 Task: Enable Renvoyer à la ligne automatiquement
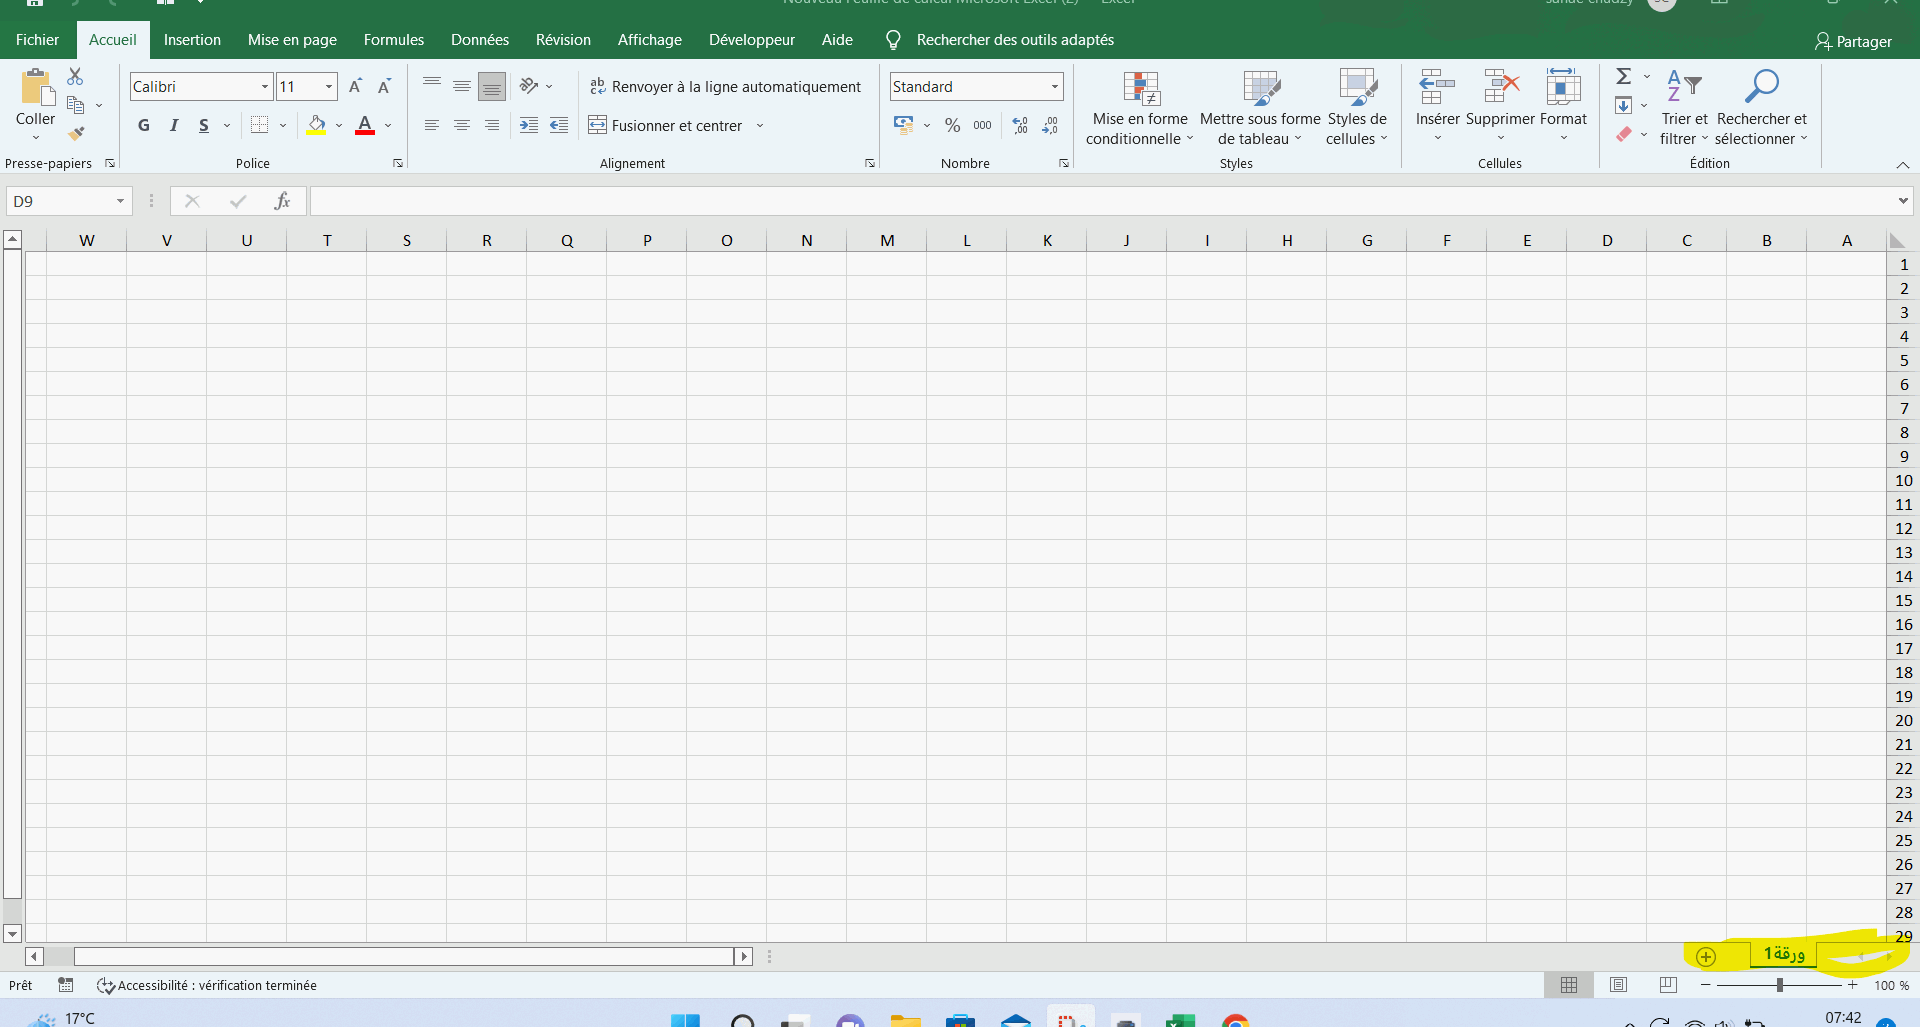coord(725,87)
